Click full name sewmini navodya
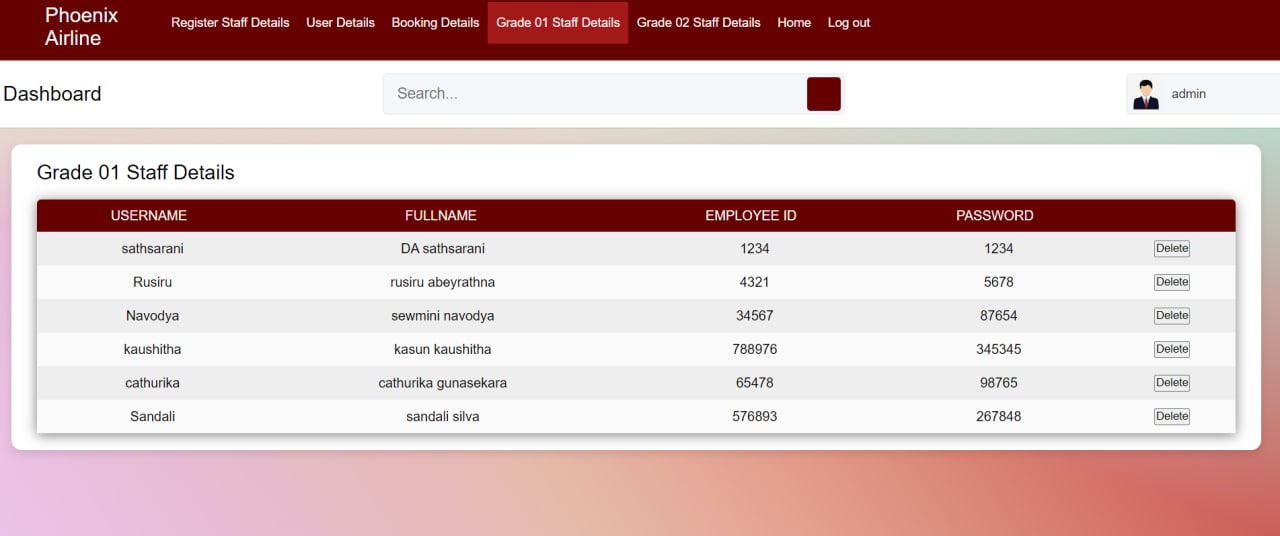1280x536 pixels. (443, 315)
